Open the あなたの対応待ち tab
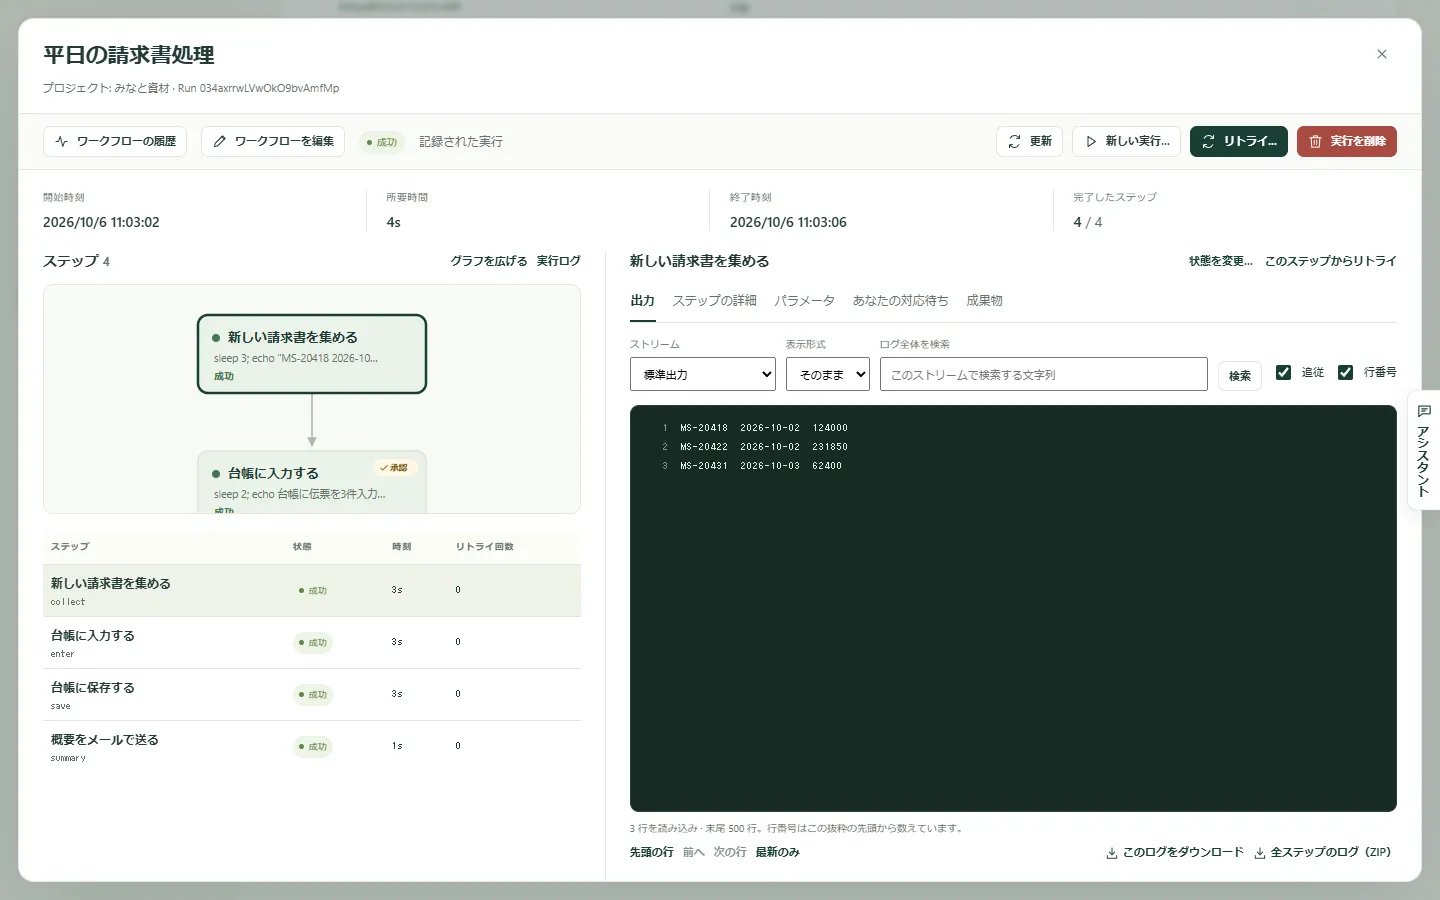1440x900 pixels. click(x=900, y=301)
